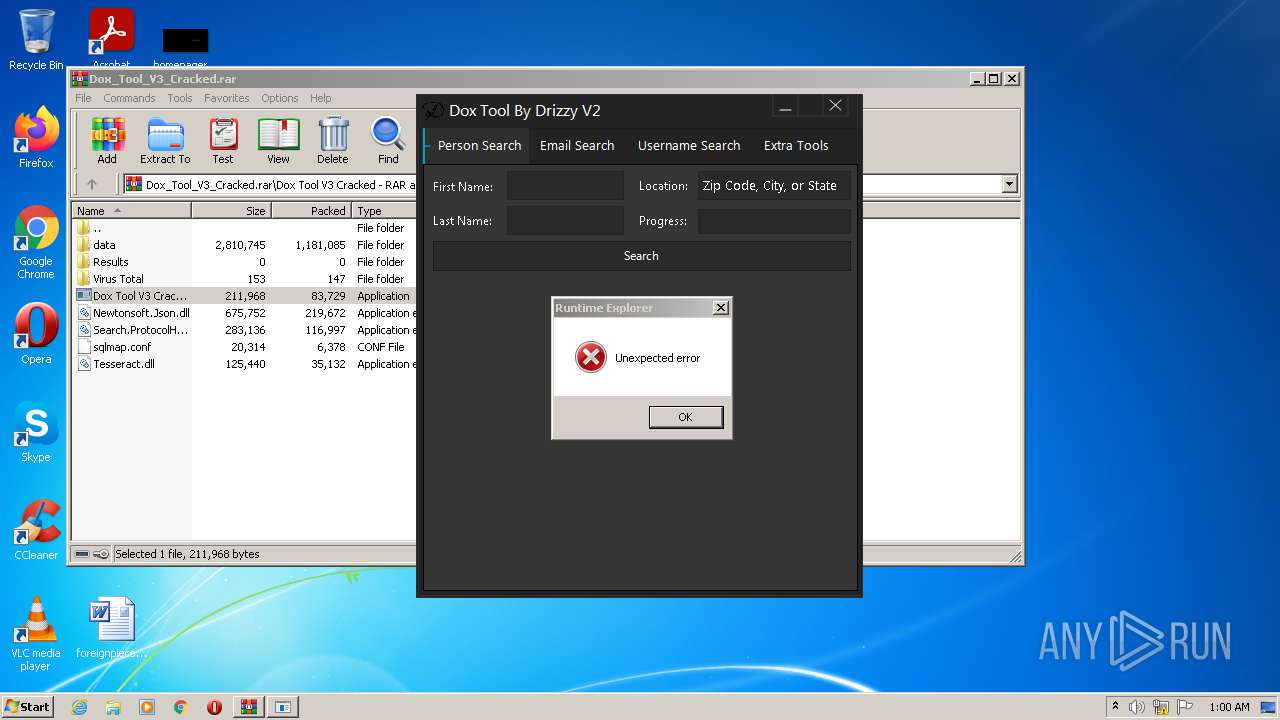Launch Google Chrome from the desktop
This screenshot has width=1280, height=720.
click(x=36, y=242)
